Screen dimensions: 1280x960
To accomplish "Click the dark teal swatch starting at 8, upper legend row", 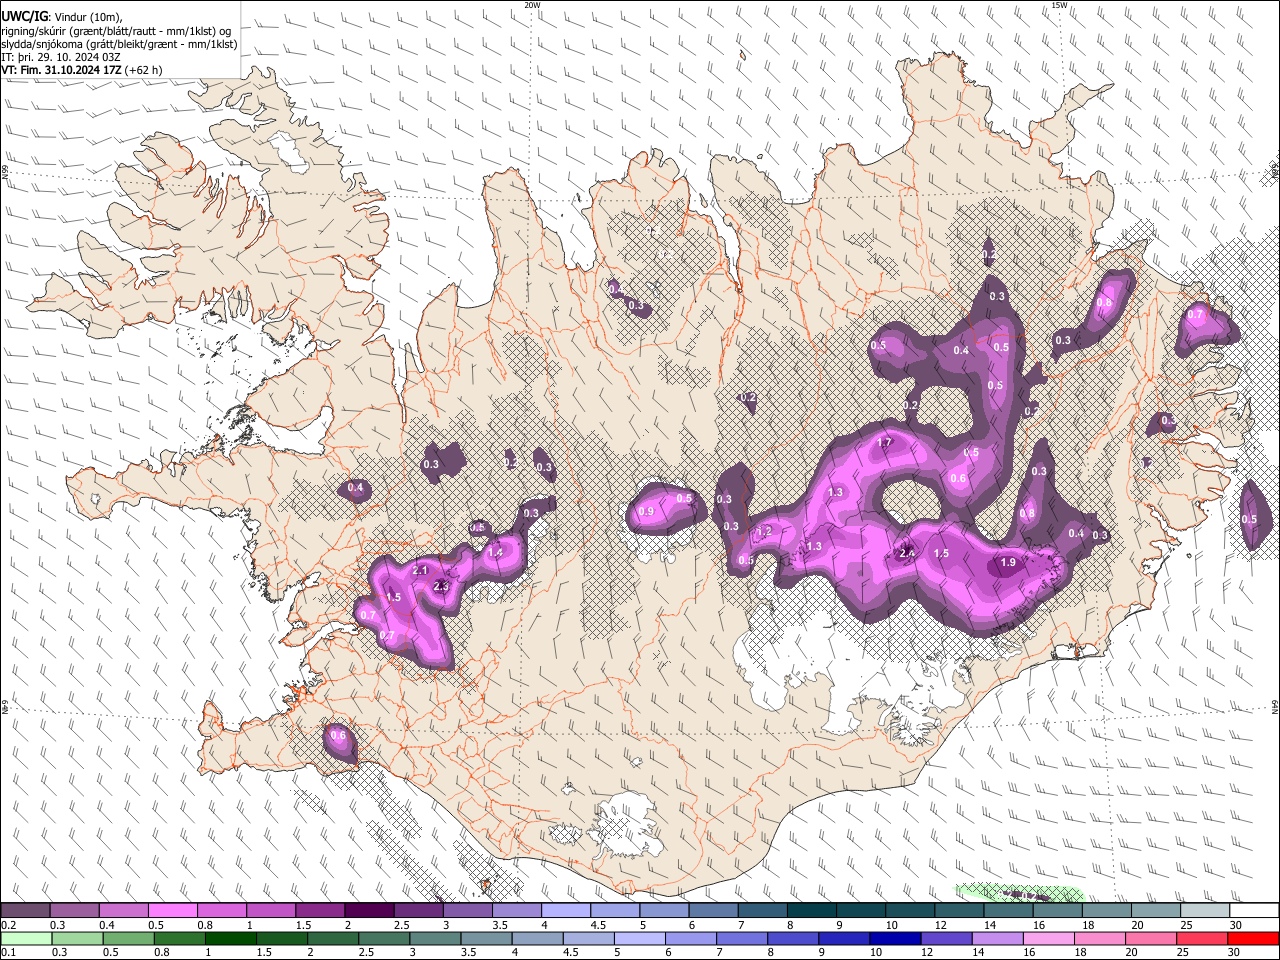I will [810, 910].
